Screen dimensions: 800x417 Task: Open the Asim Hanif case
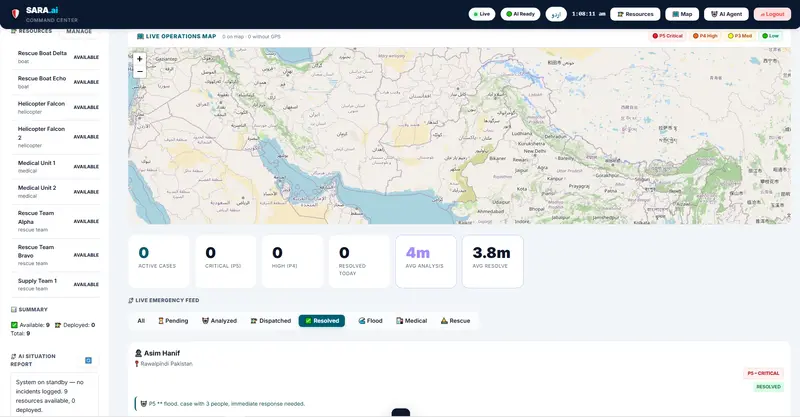tap(459, 379)
